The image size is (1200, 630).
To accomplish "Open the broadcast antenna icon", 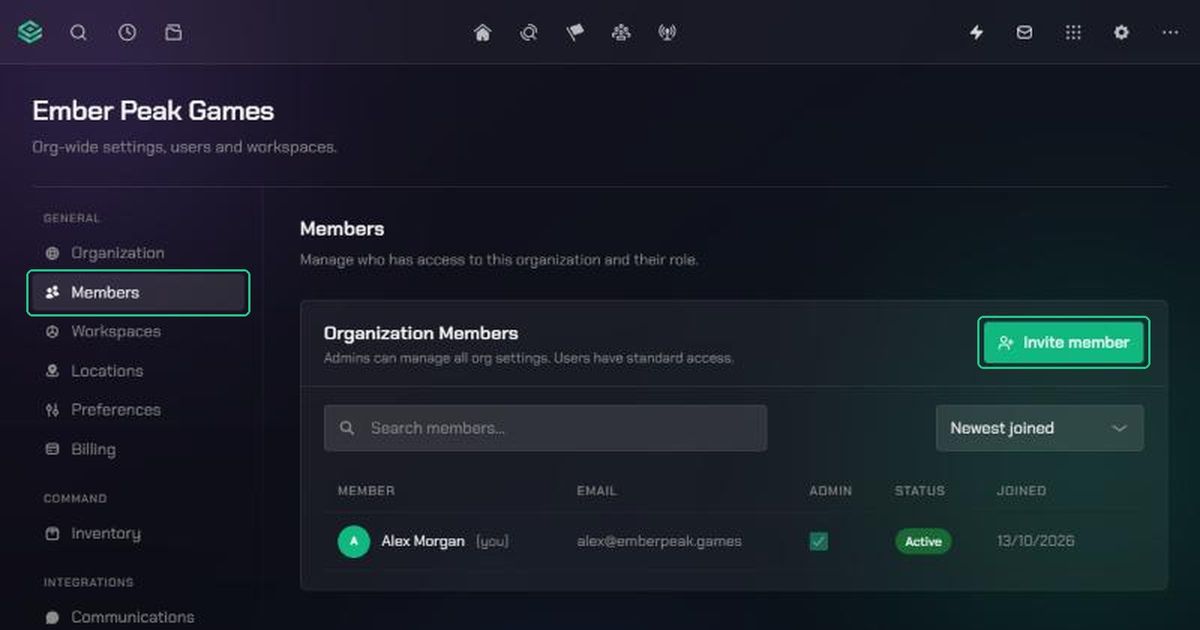I will (x=667, y=33).
